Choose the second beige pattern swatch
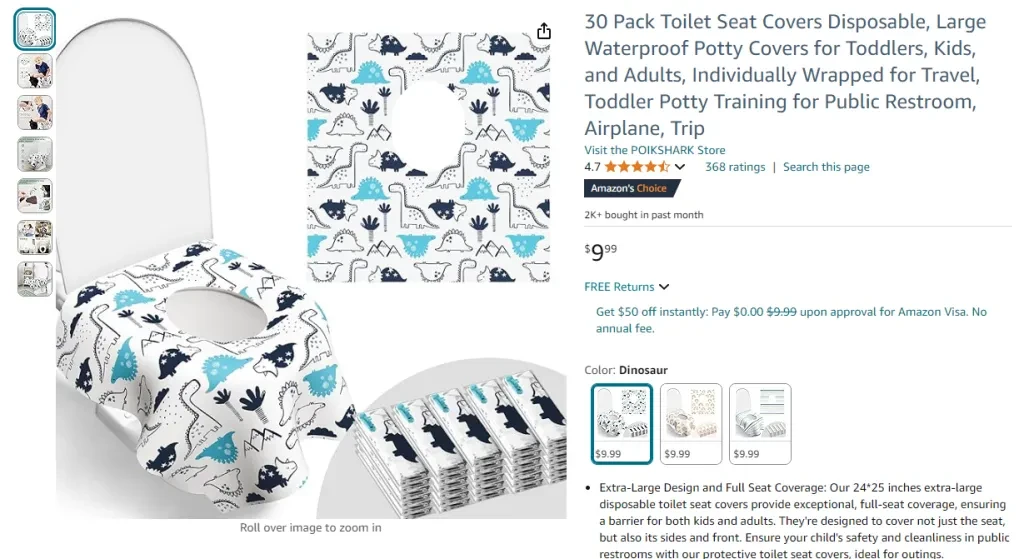 pyautogui.click(x=691, y=424)
